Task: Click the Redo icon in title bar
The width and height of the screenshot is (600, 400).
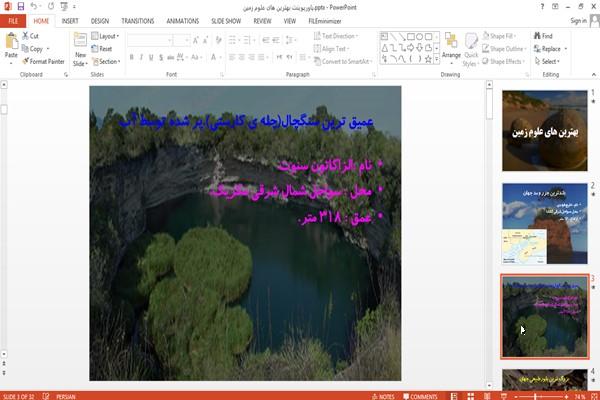Action: tap(51, 6)
